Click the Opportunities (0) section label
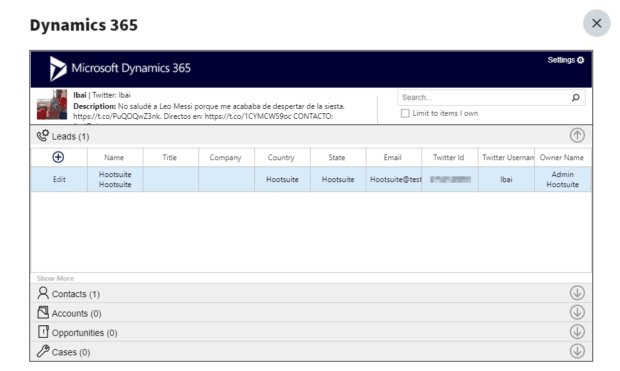 pyautogui.click(x=85, y=333)
